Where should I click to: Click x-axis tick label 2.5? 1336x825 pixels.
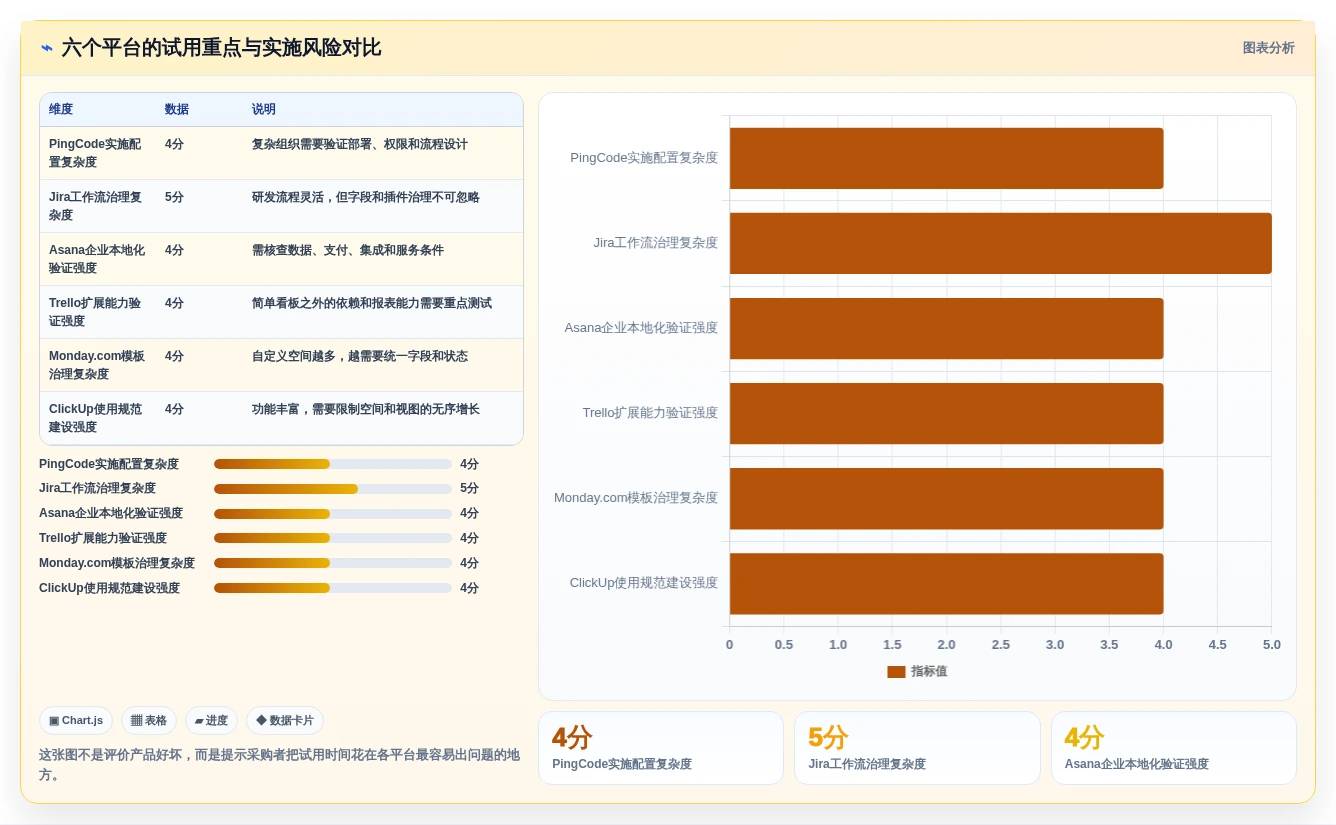coord(1001,645)
